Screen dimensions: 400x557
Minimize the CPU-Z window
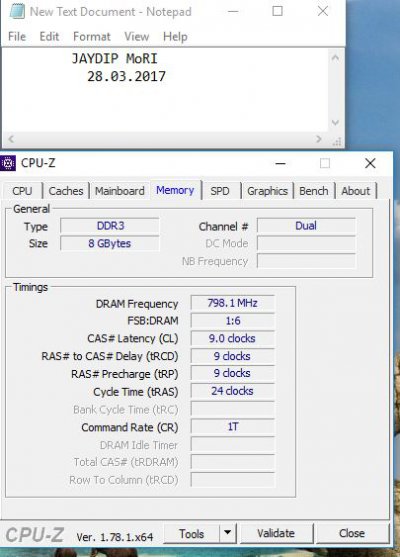(x=281, y=163)
